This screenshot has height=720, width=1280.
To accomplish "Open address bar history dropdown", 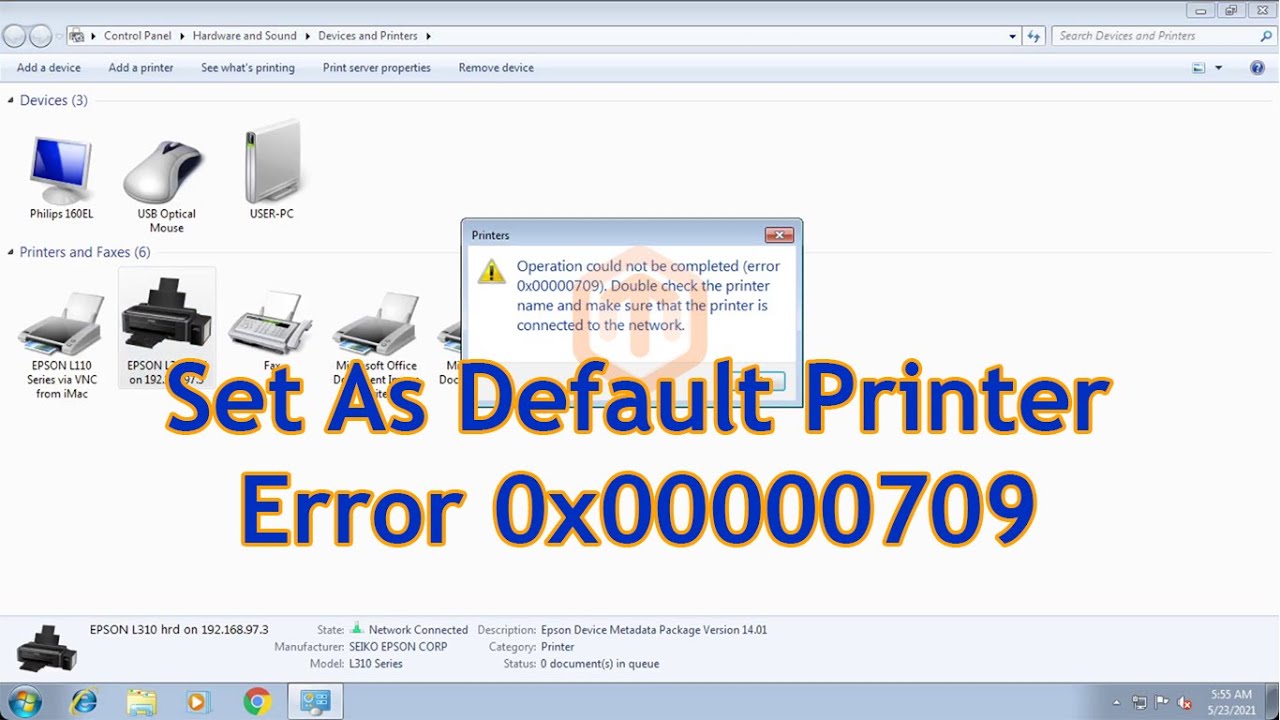I will click(x=1012, y=36).
